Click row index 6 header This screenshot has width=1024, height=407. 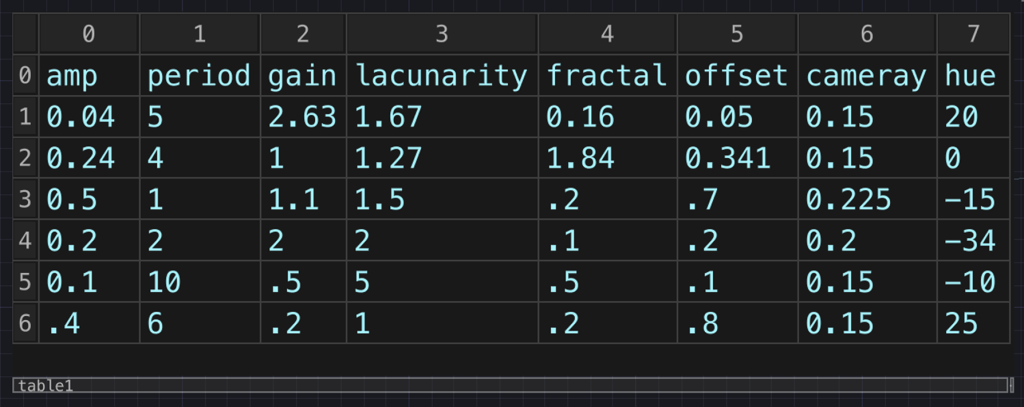tap(25, 323)
